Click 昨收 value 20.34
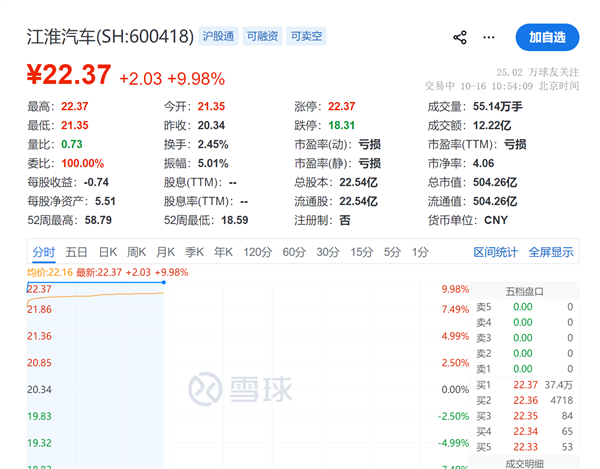 [x=211, y=125]
